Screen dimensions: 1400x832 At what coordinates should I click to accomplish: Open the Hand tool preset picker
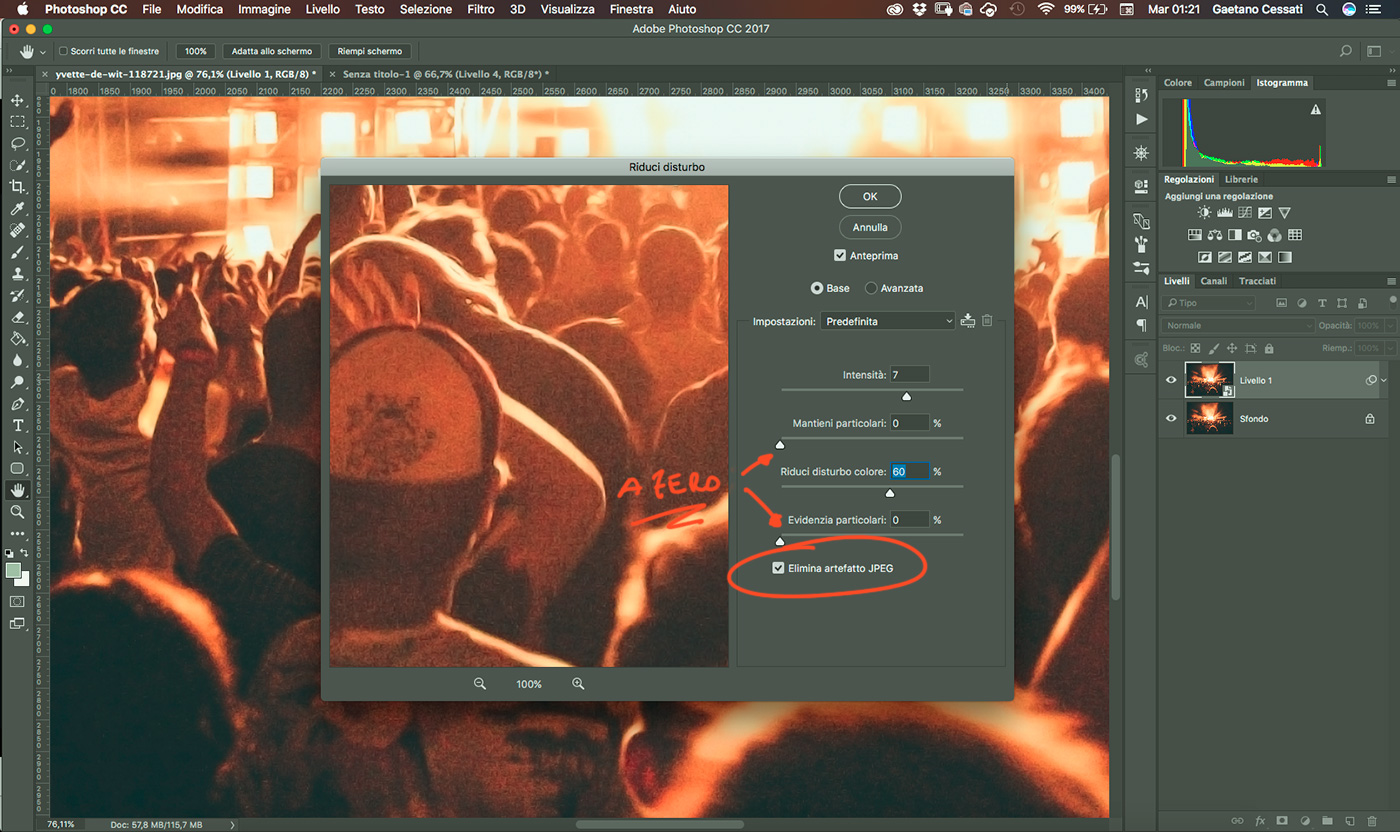pyautogui.click(x=42, y=51)
